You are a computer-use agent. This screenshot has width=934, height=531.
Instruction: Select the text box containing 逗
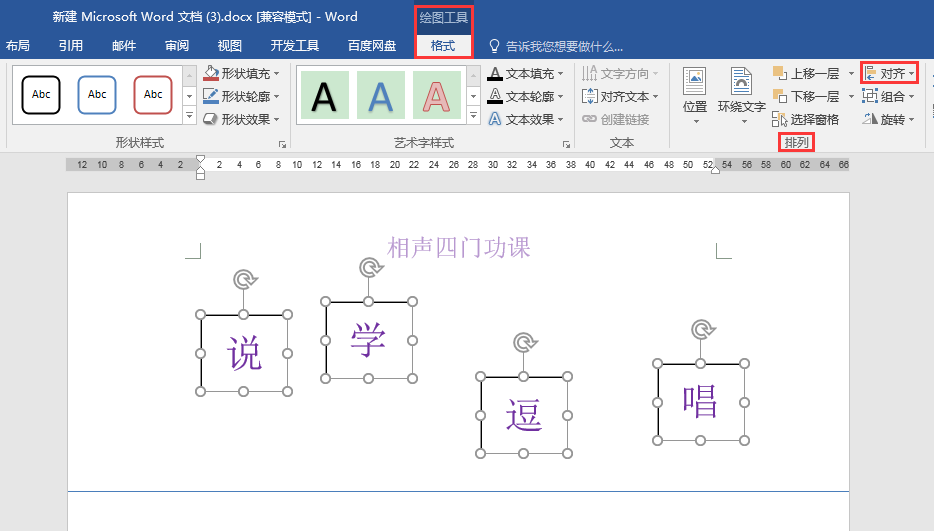pyautogui.click(x=524, y=415)
